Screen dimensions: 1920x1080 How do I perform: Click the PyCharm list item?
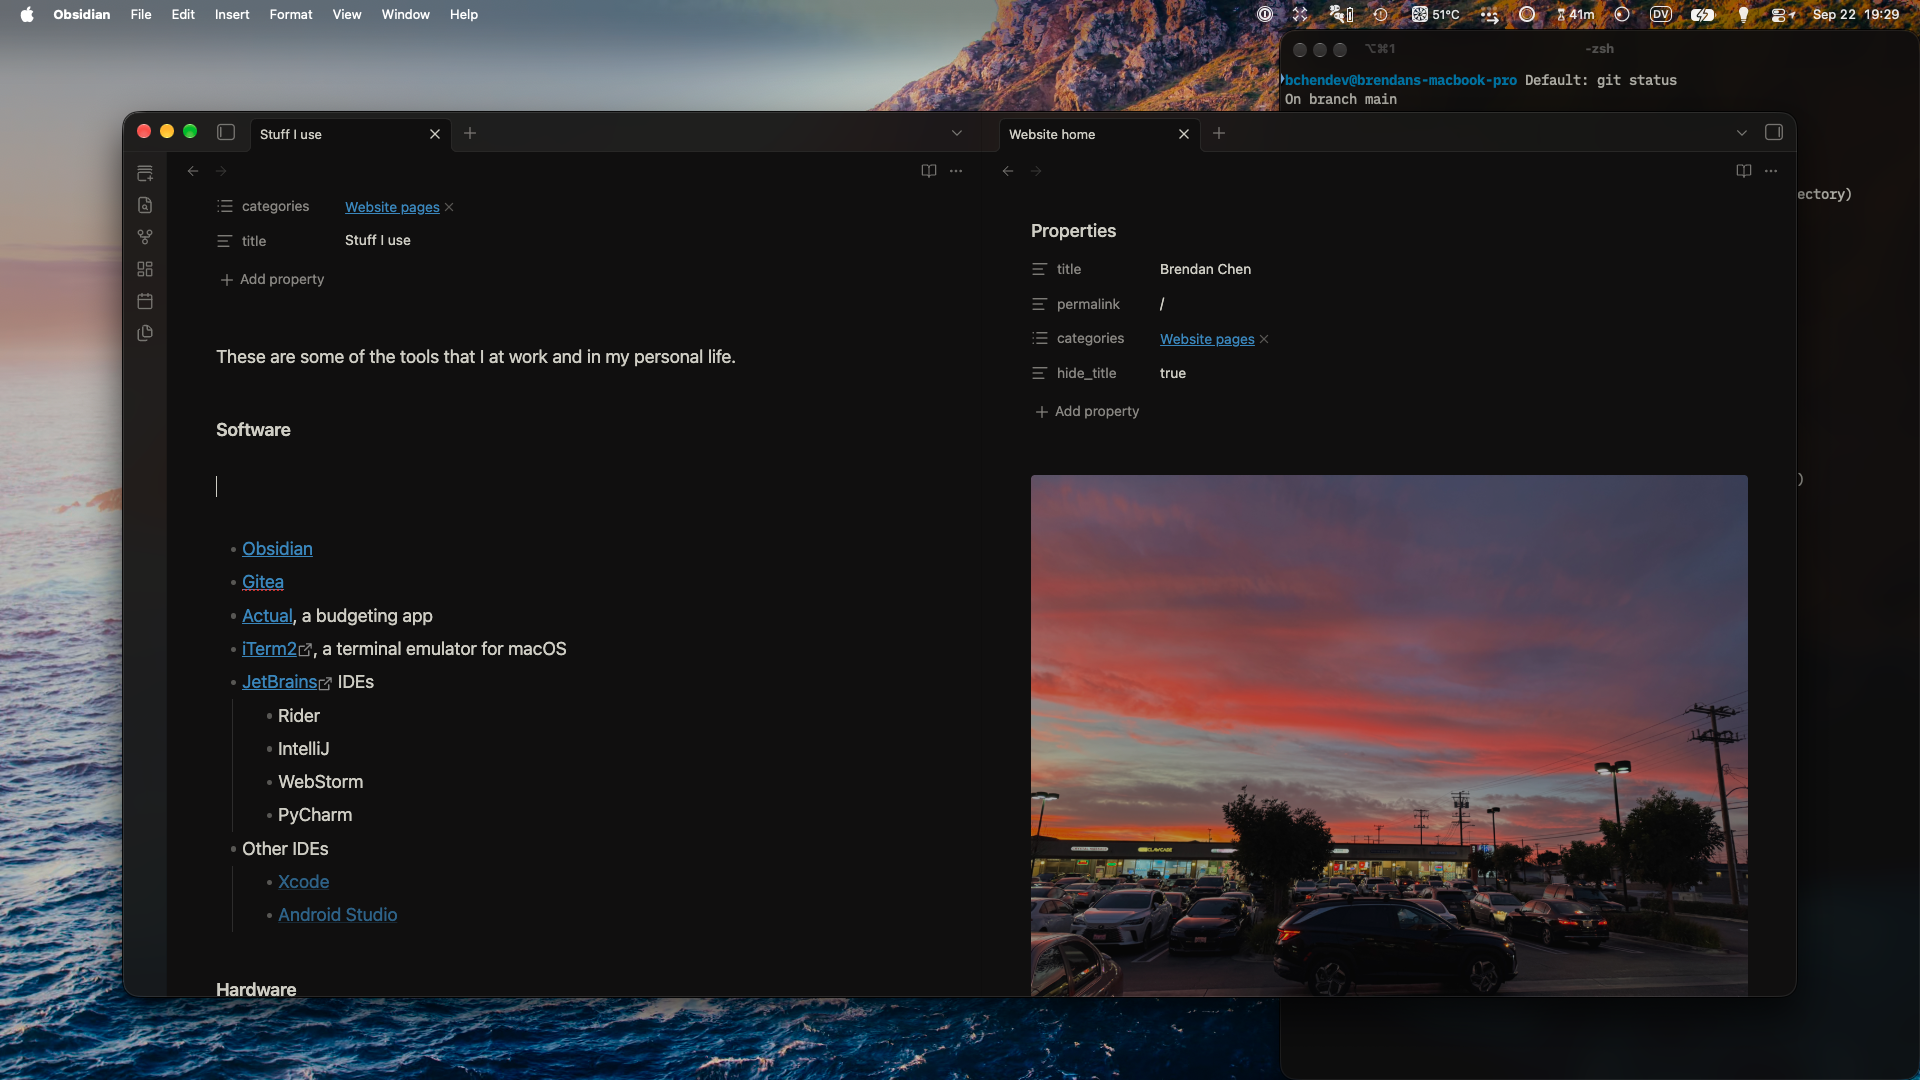click(x=315, y=815)
